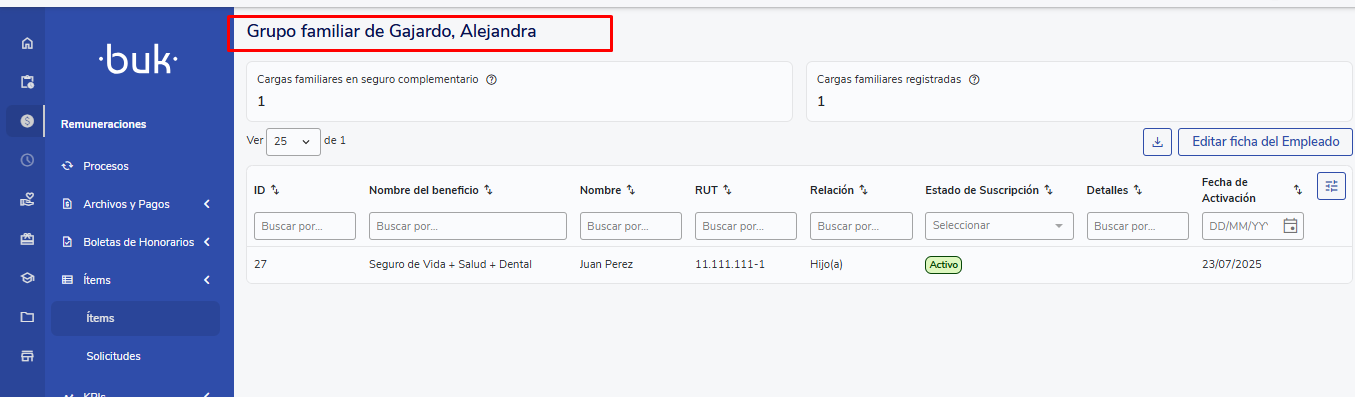Click Editar ficha del Empleado button
The height and width of the screenshot is (397, 1355).
coord(1265,142)
